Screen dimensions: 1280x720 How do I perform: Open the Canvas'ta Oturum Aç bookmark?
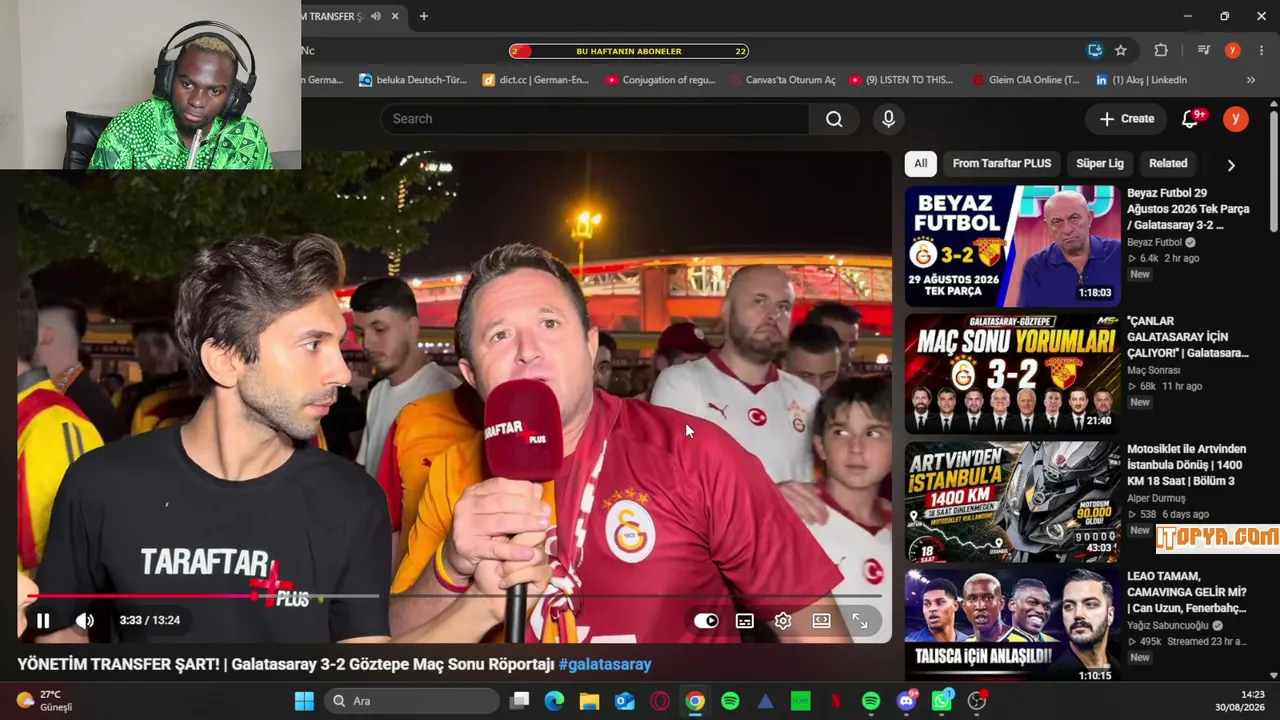tap(782, 80)
